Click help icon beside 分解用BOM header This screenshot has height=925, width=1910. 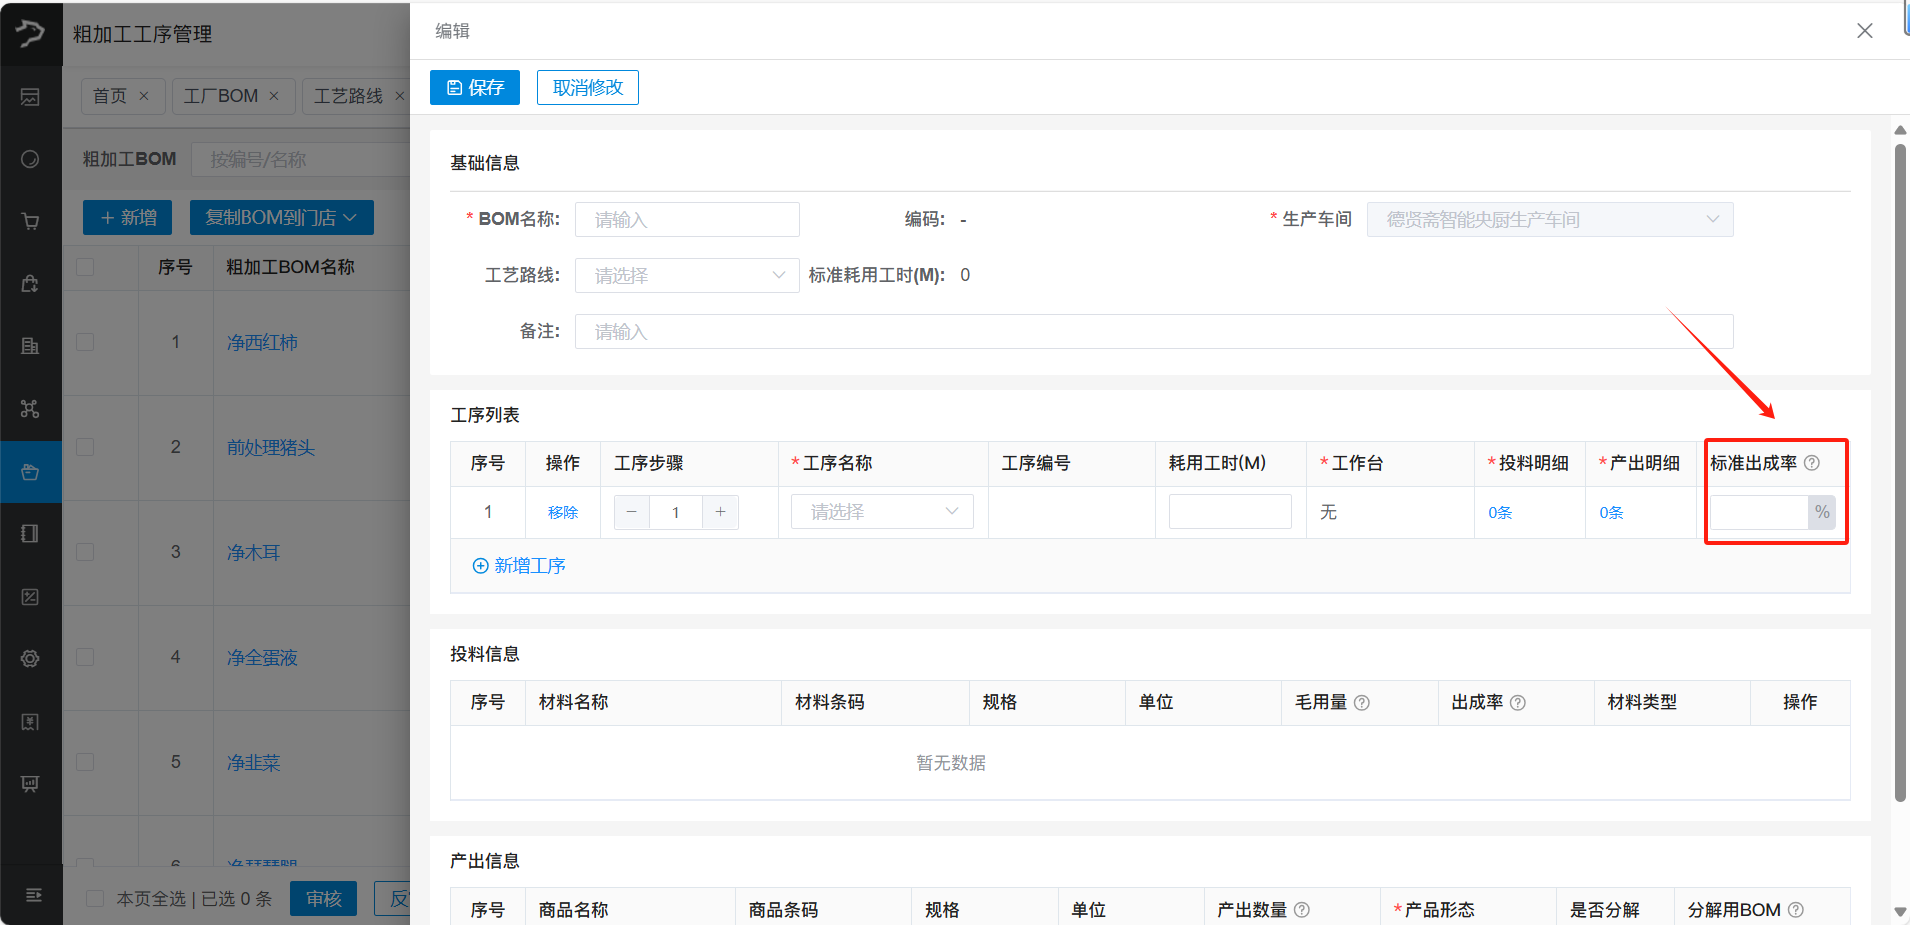click(1796, 910)
